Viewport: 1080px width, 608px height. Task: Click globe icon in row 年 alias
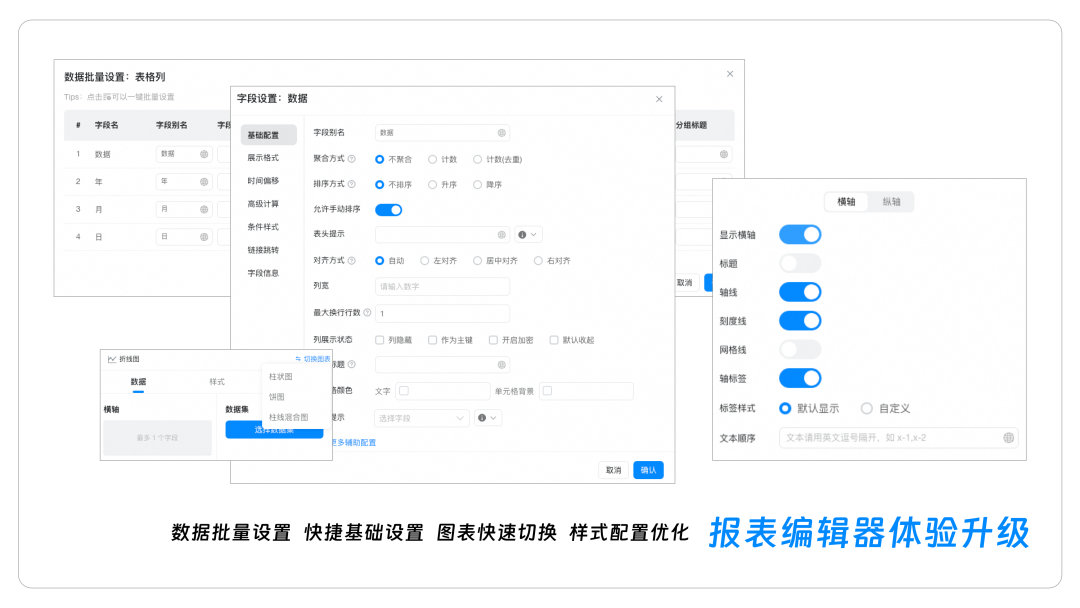[x=204, y=182]
